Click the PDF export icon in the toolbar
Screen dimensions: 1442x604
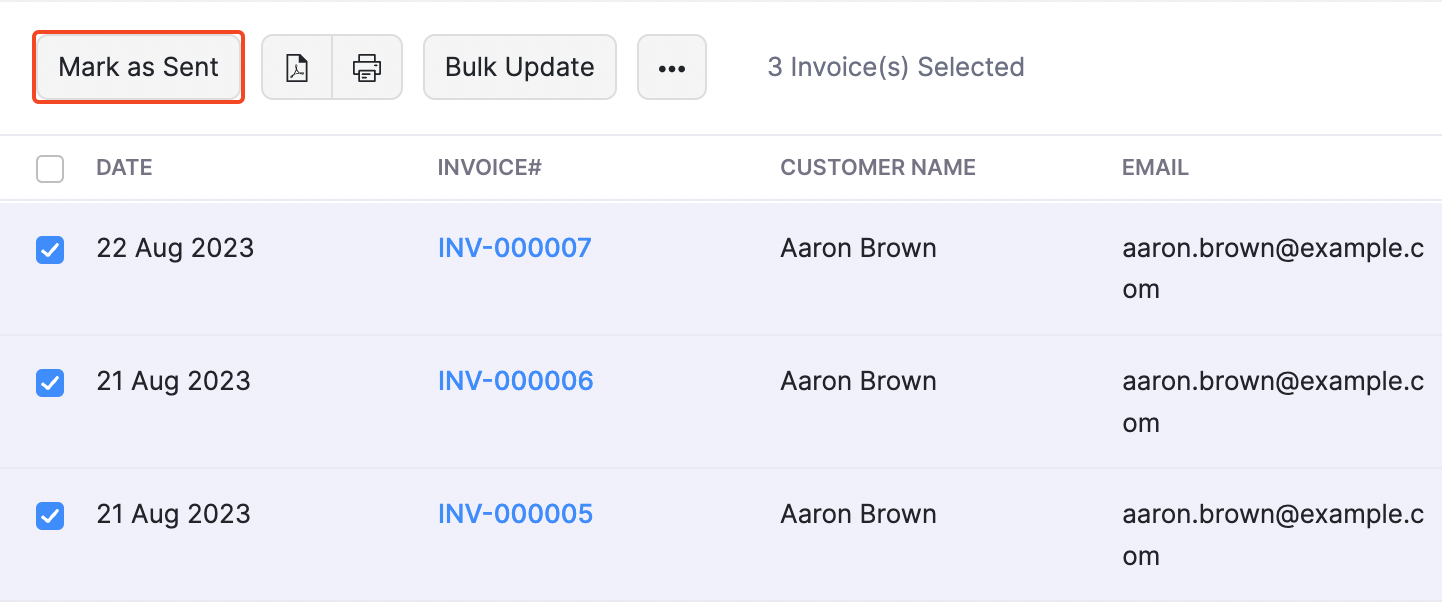(x=297, y=67)
